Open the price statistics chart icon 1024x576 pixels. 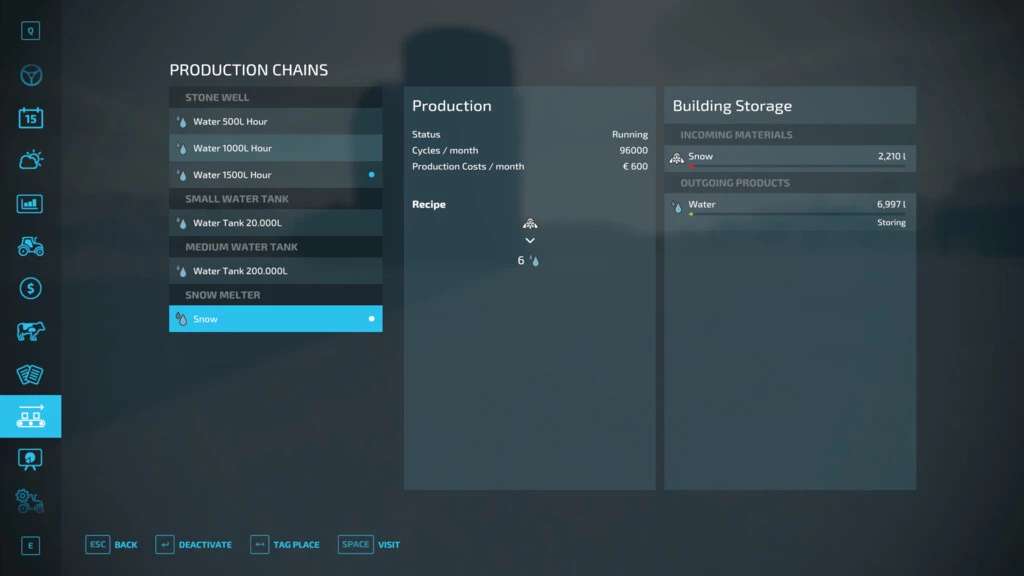pyautogui.click(x=31, y=203)
